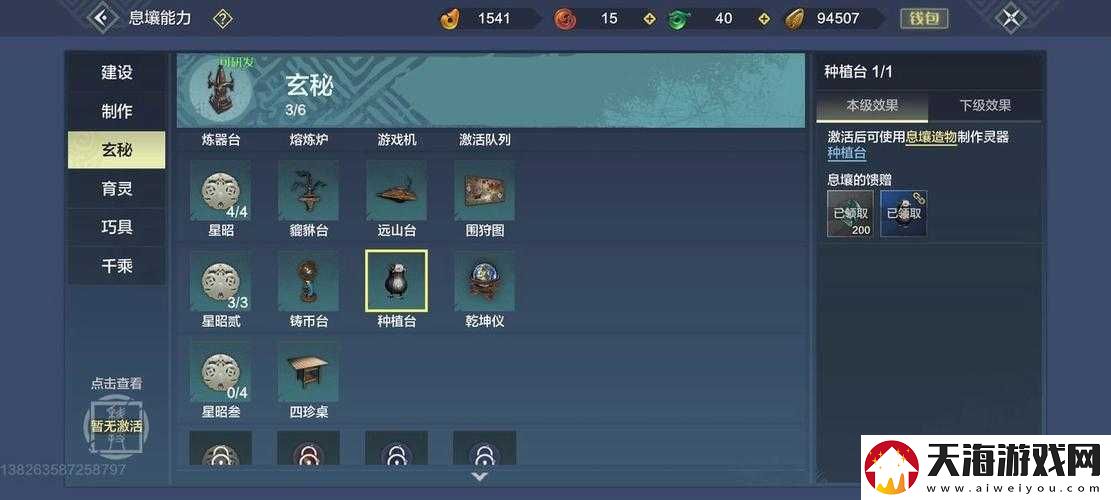This screenshot has width=1111, height=500.
Task: Open the 钱包 wallet button
Action: (924, 18)
